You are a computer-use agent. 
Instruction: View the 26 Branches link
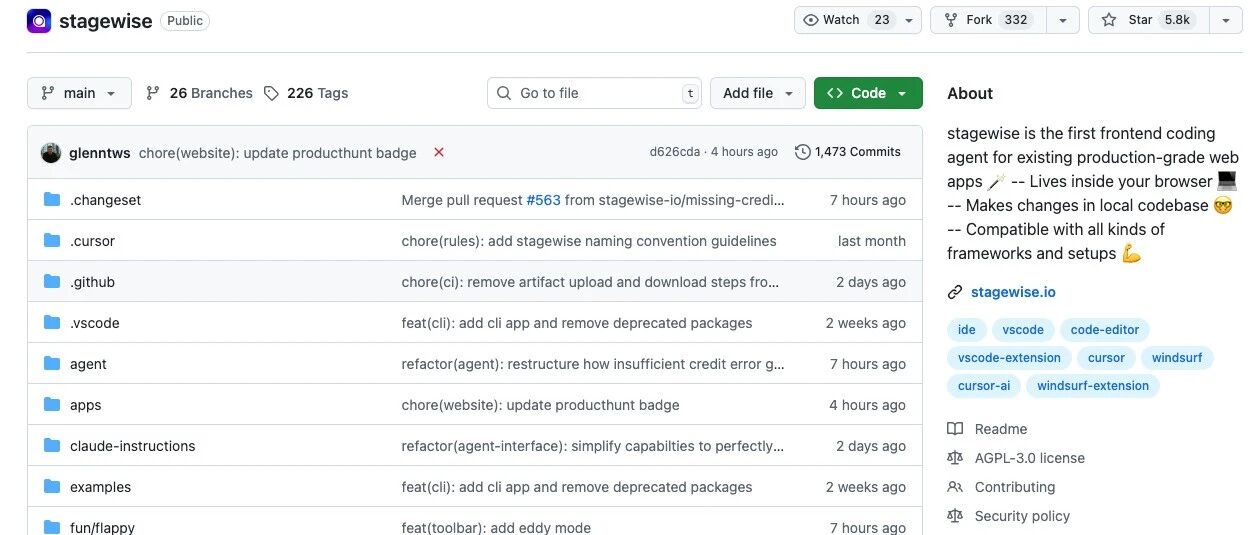[199, 93]
